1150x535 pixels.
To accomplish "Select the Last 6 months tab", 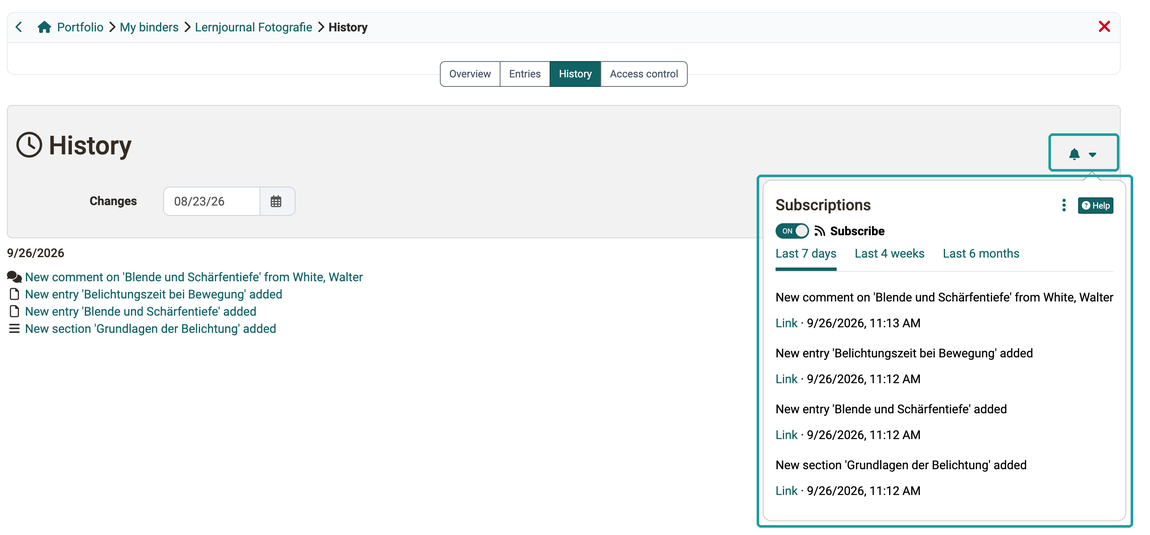I will click(981, 254).
